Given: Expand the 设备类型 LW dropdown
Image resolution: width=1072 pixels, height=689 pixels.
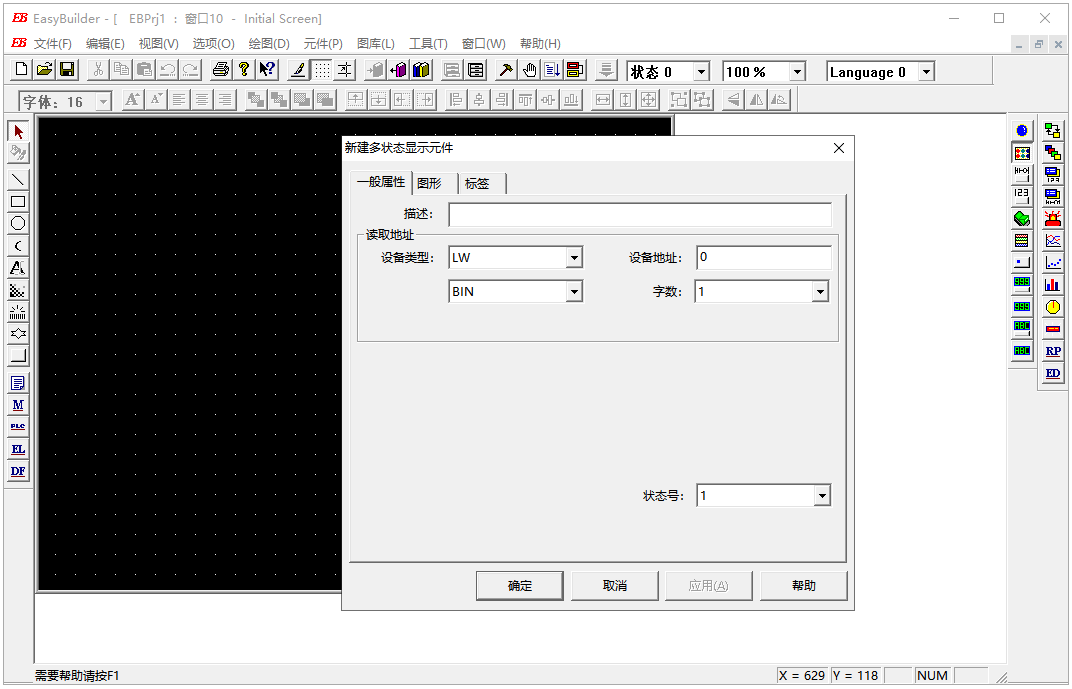Looking at the screenshot, I should (x=574, y=258).
